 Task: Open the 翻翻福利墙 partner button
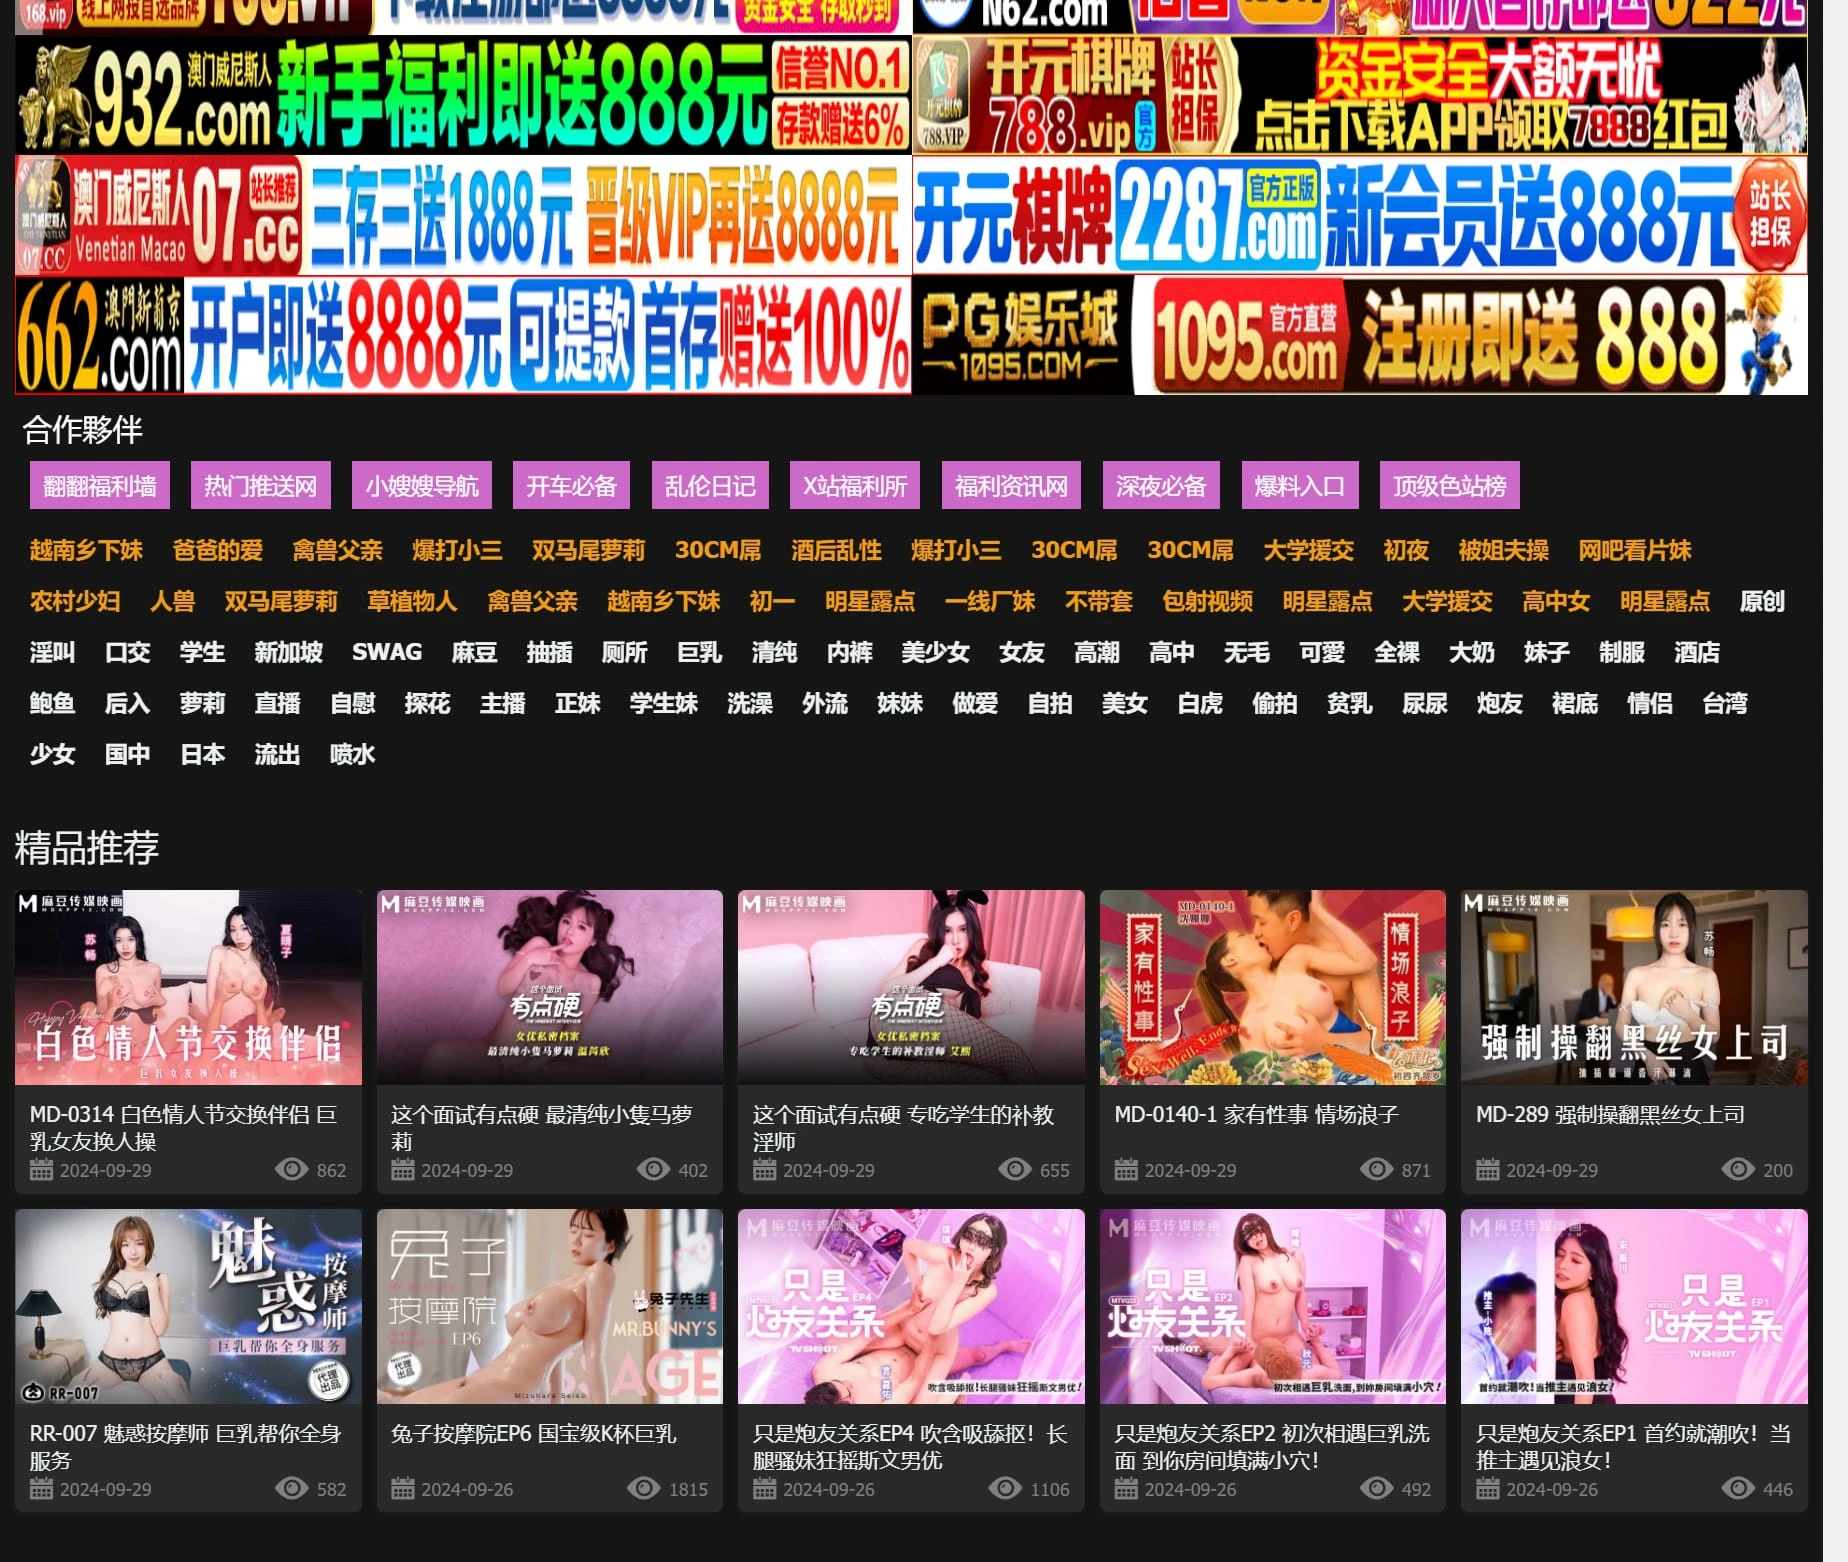click(x=100, y=486)
